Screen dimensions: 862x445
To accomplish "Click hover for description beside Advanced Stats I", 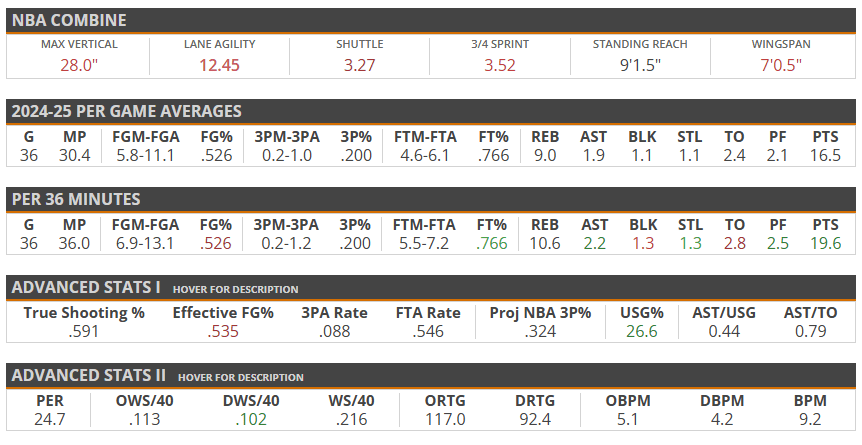I will tap(235, 289).
